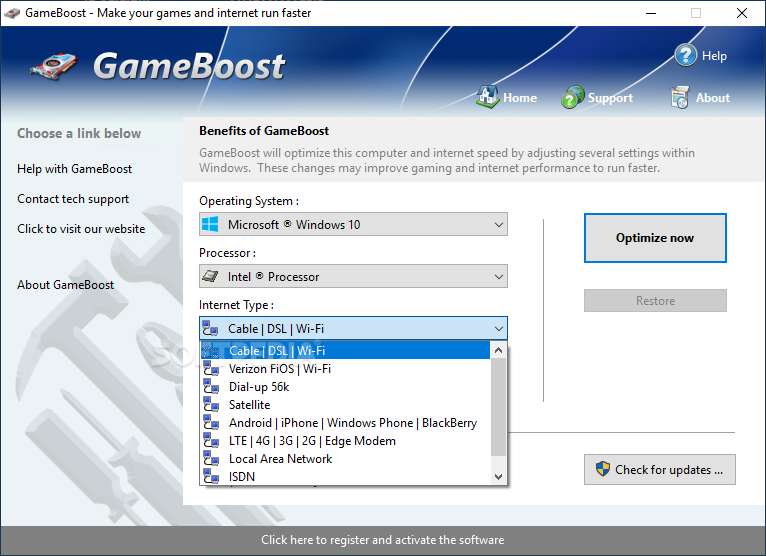Image resolution: width=766 pixels, height=556 pixels.
Task: Open the Operating System dropdown
Action: click(353, 224)
